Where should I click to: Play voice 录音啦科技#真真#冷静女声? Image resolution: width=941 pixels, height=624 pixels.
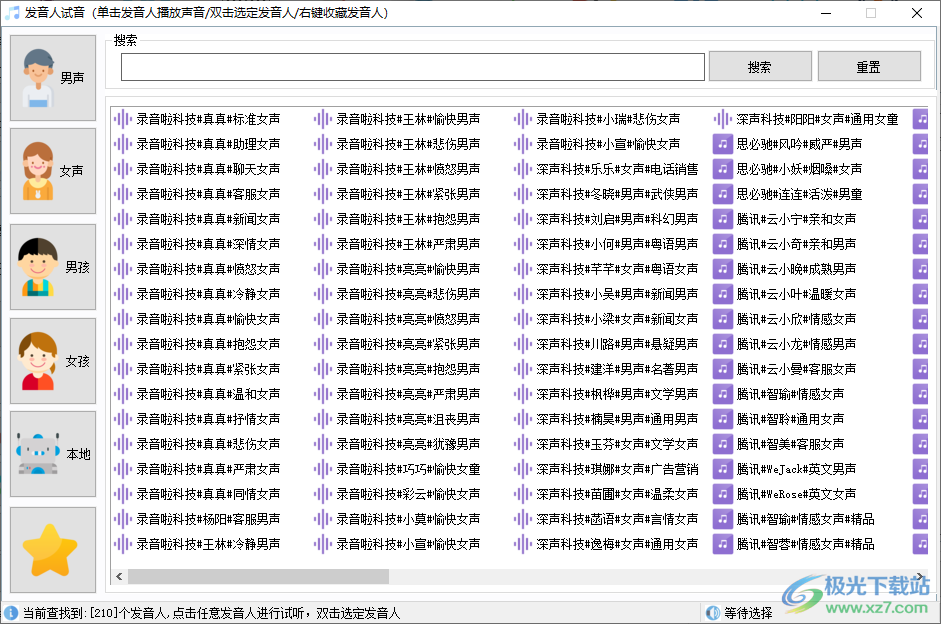(208, 294)
